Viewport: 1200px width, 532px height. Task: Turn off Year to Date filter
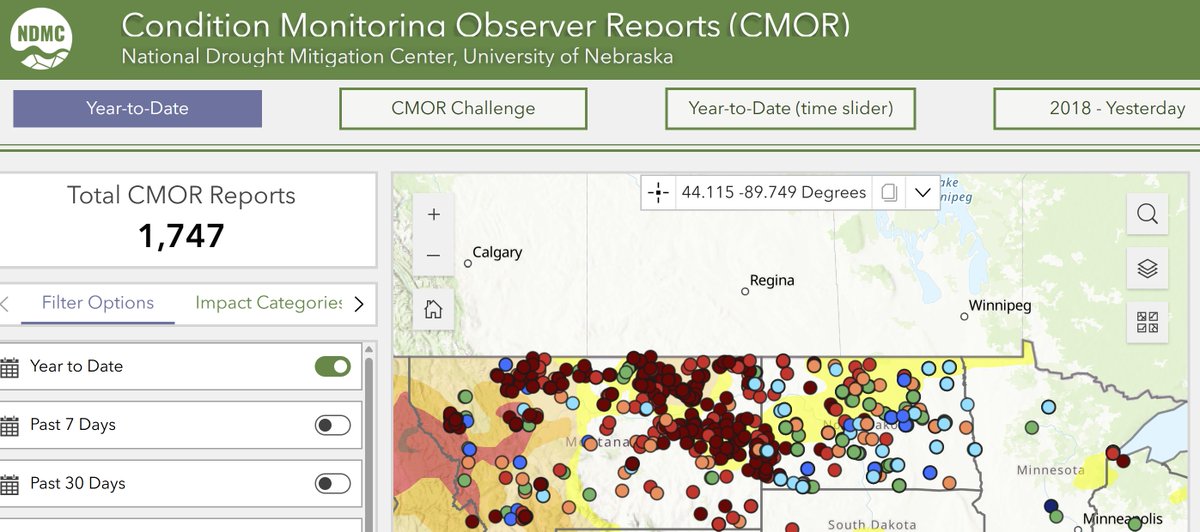(333, 366)
